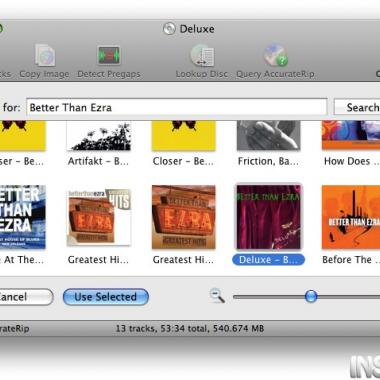
Task: Select the Artifakt album cover
Action: [x=99, y=136]
